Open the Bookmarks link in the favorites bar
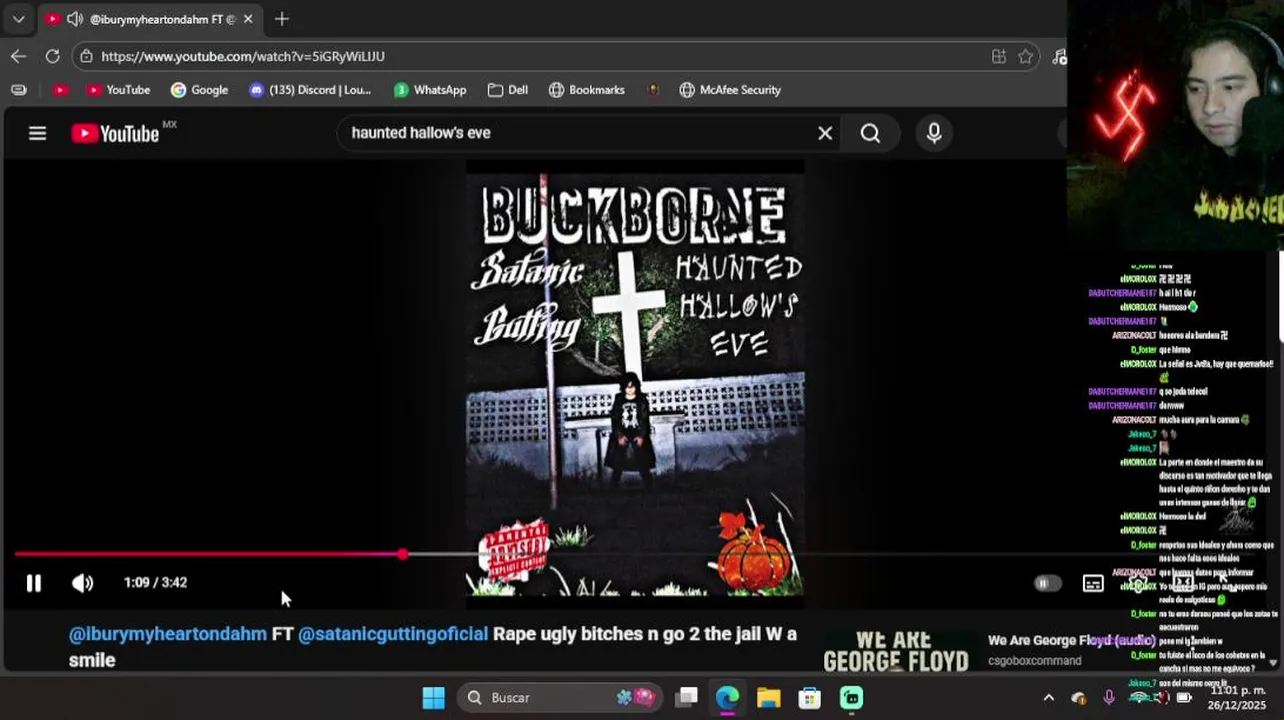 click(x=587, y=90)
